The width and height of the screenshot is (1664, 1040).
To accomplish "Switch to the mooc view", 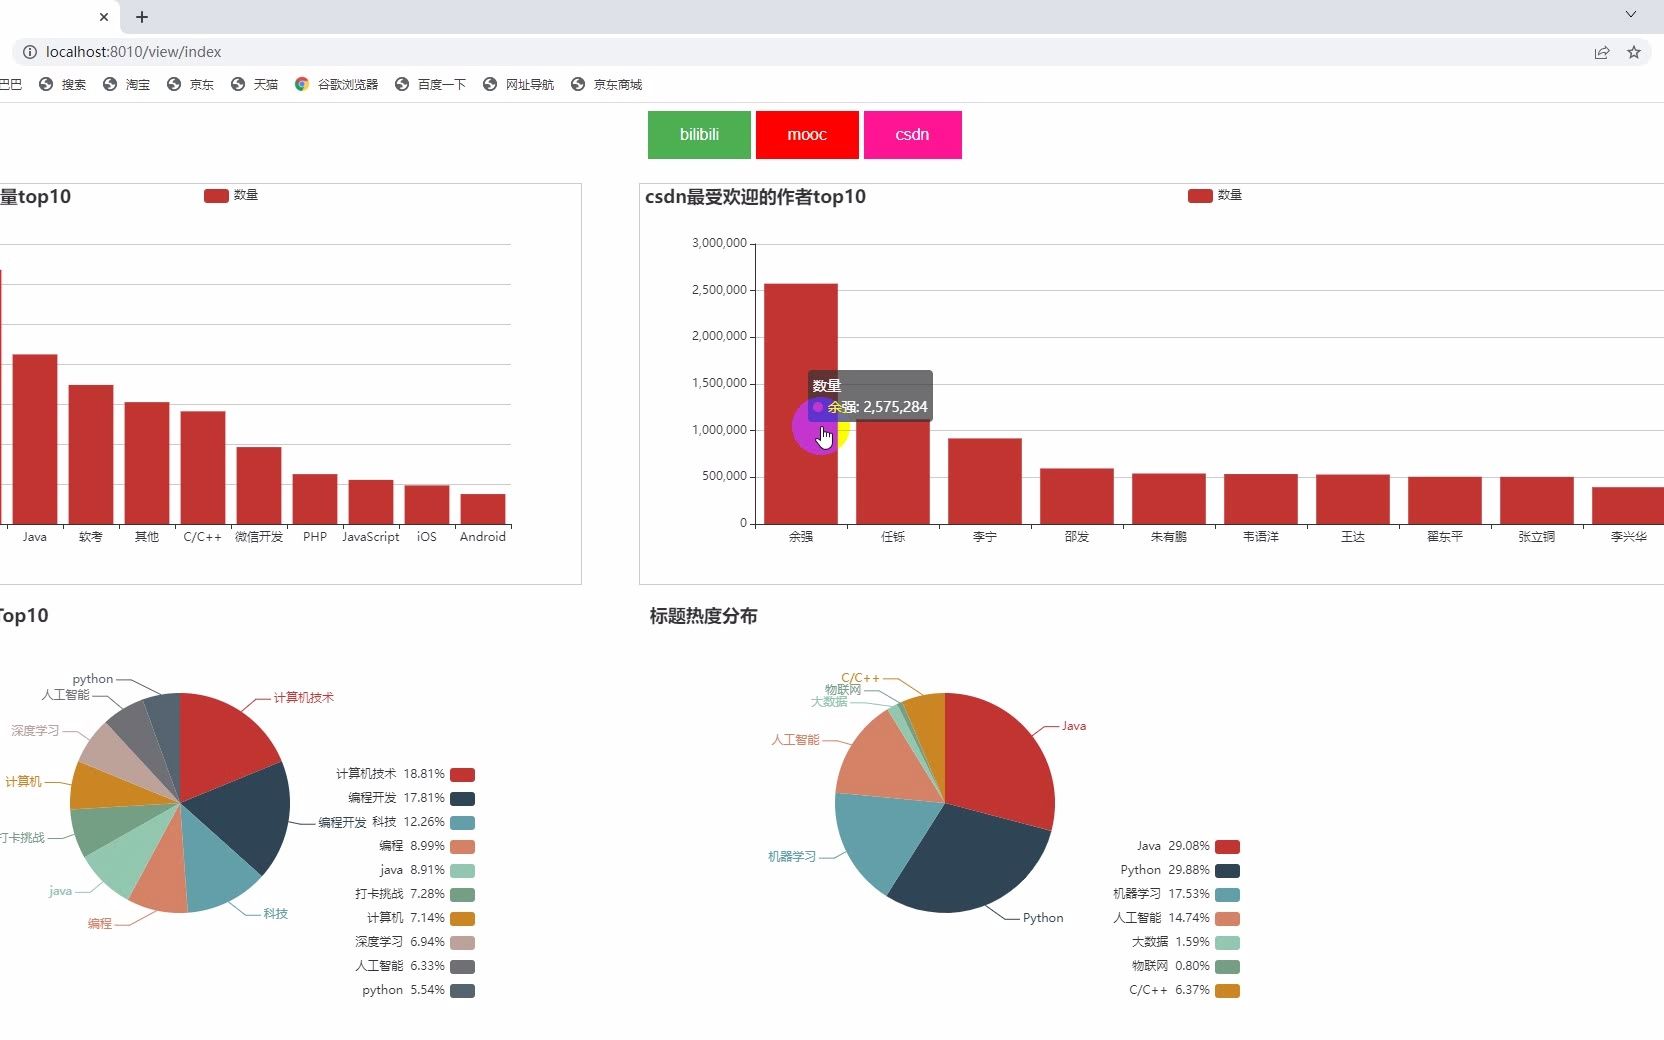I will [x=807, y=135].
